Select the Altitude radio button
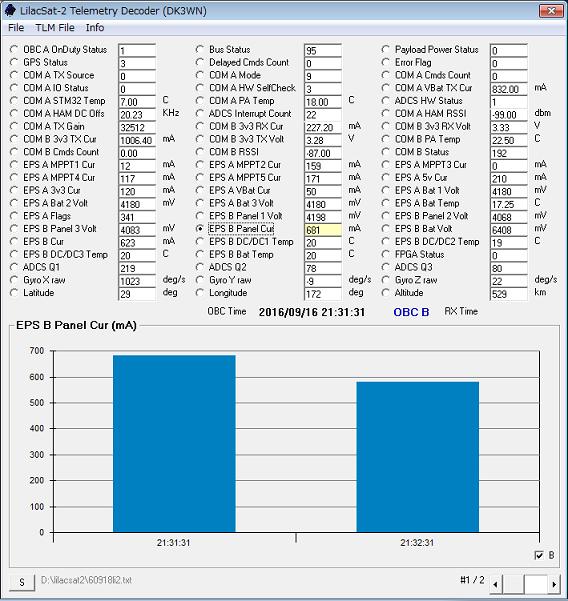 point(386,292)
